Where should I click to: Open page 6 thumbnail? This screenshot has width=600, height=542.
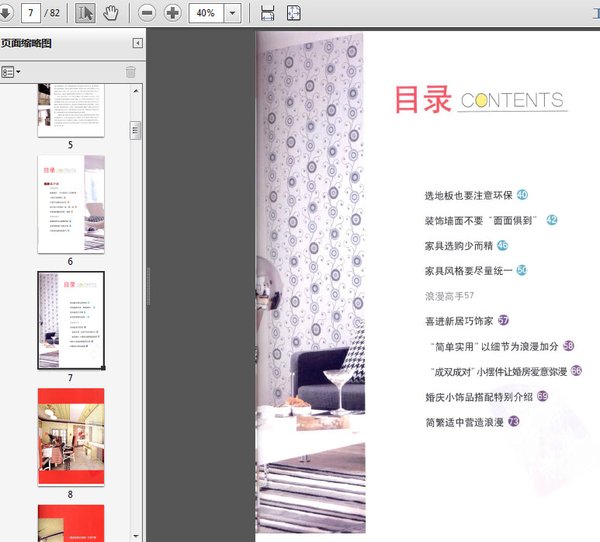click(x=71, y=204)
